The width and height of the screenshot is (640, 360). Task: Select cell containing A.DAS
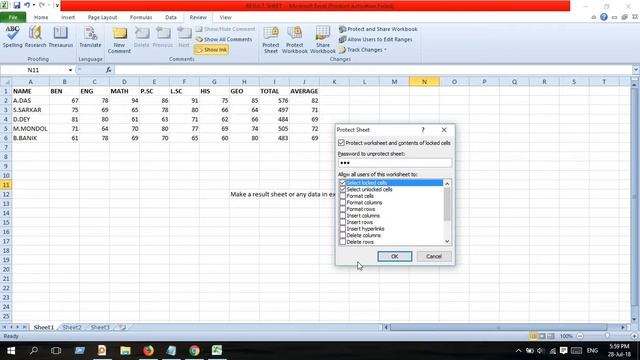31,100
